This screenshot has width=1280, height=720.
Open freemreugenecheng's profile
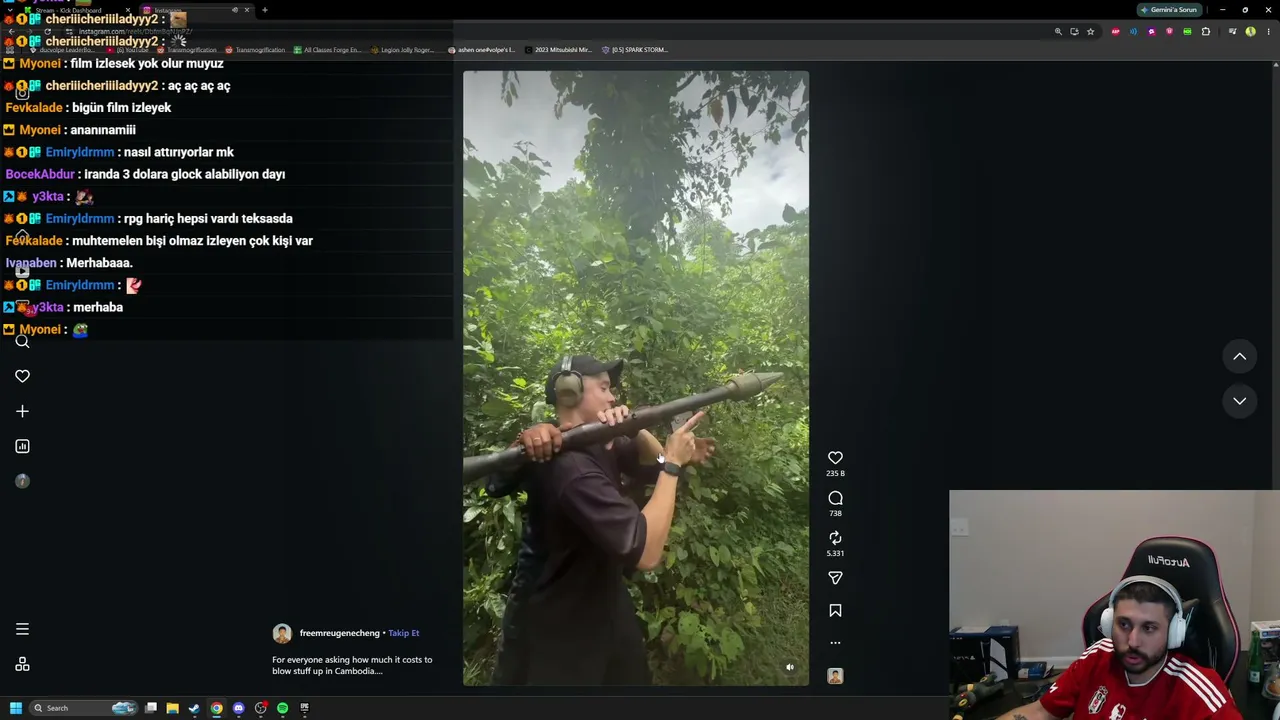(x=340, y=633)
